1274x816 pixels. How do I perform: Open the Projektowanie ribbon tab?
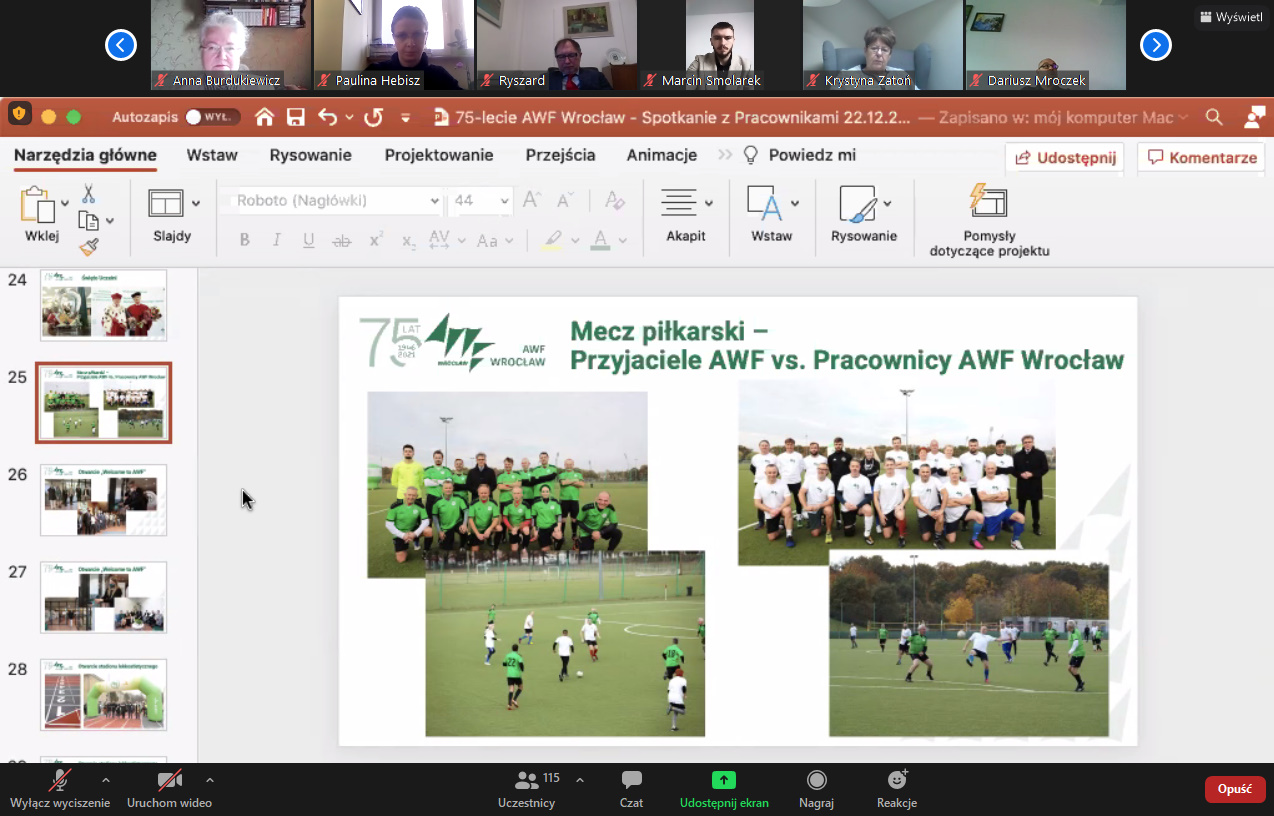[x=439, y=155]
